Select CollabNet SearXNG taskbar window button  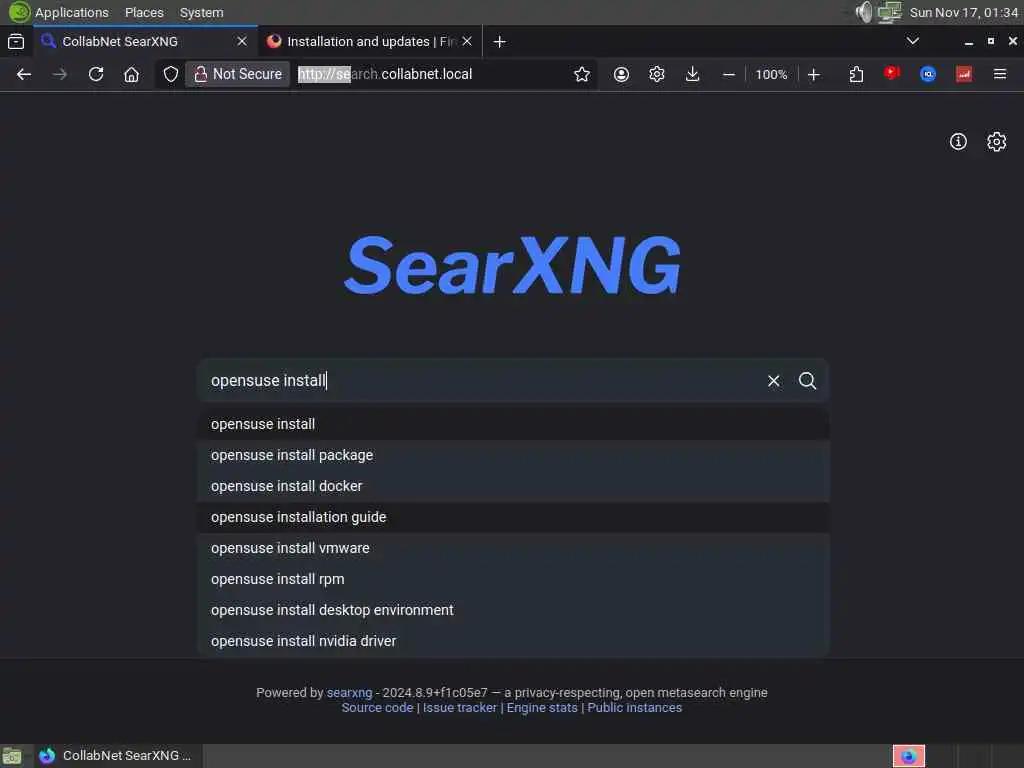point(116,756)
